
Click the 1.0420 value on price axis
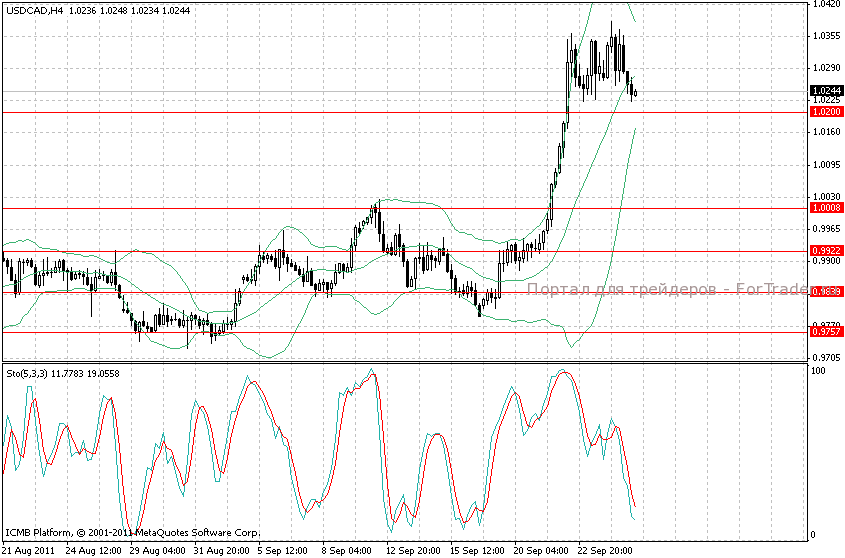tap(825, 4)
